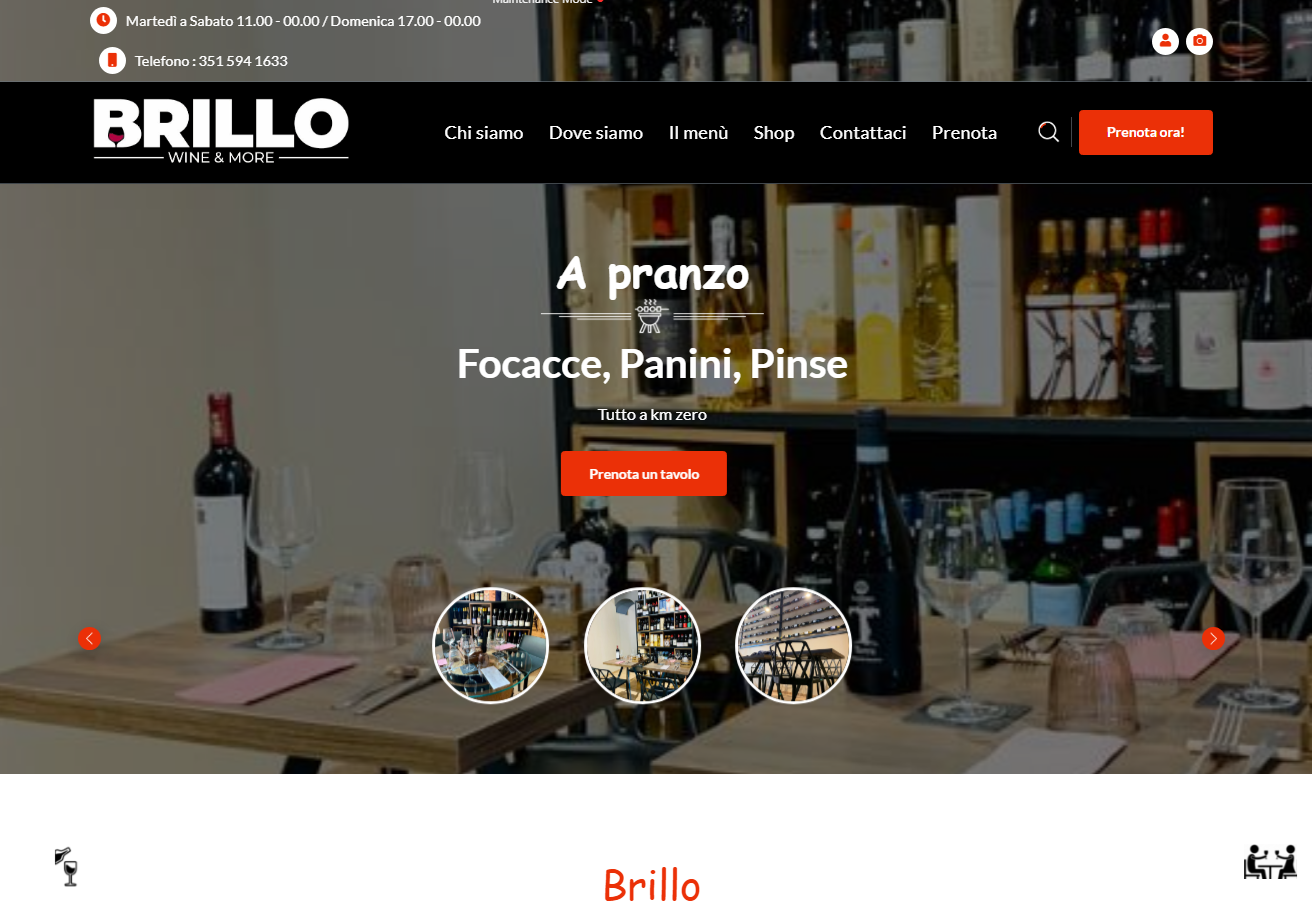Click the wine pouring icon at bottom left

click(67, 867)
